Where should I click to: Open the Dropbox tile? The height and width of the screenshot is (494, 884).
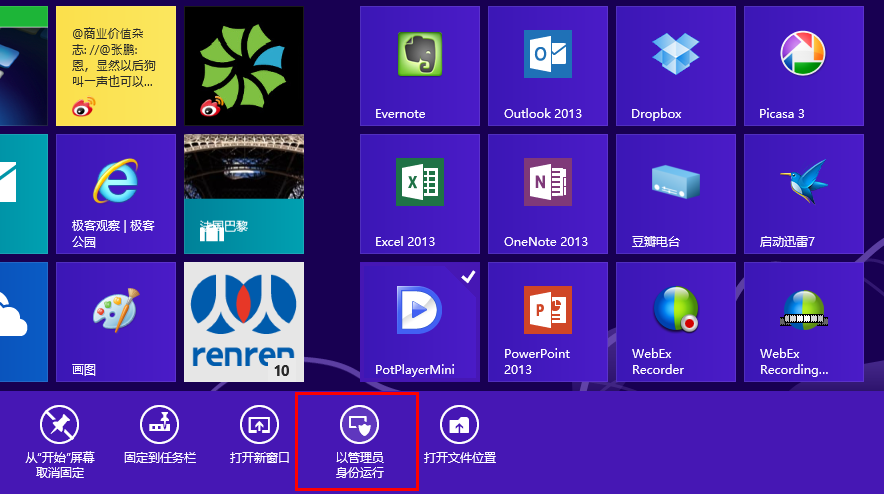pos(676,66)
